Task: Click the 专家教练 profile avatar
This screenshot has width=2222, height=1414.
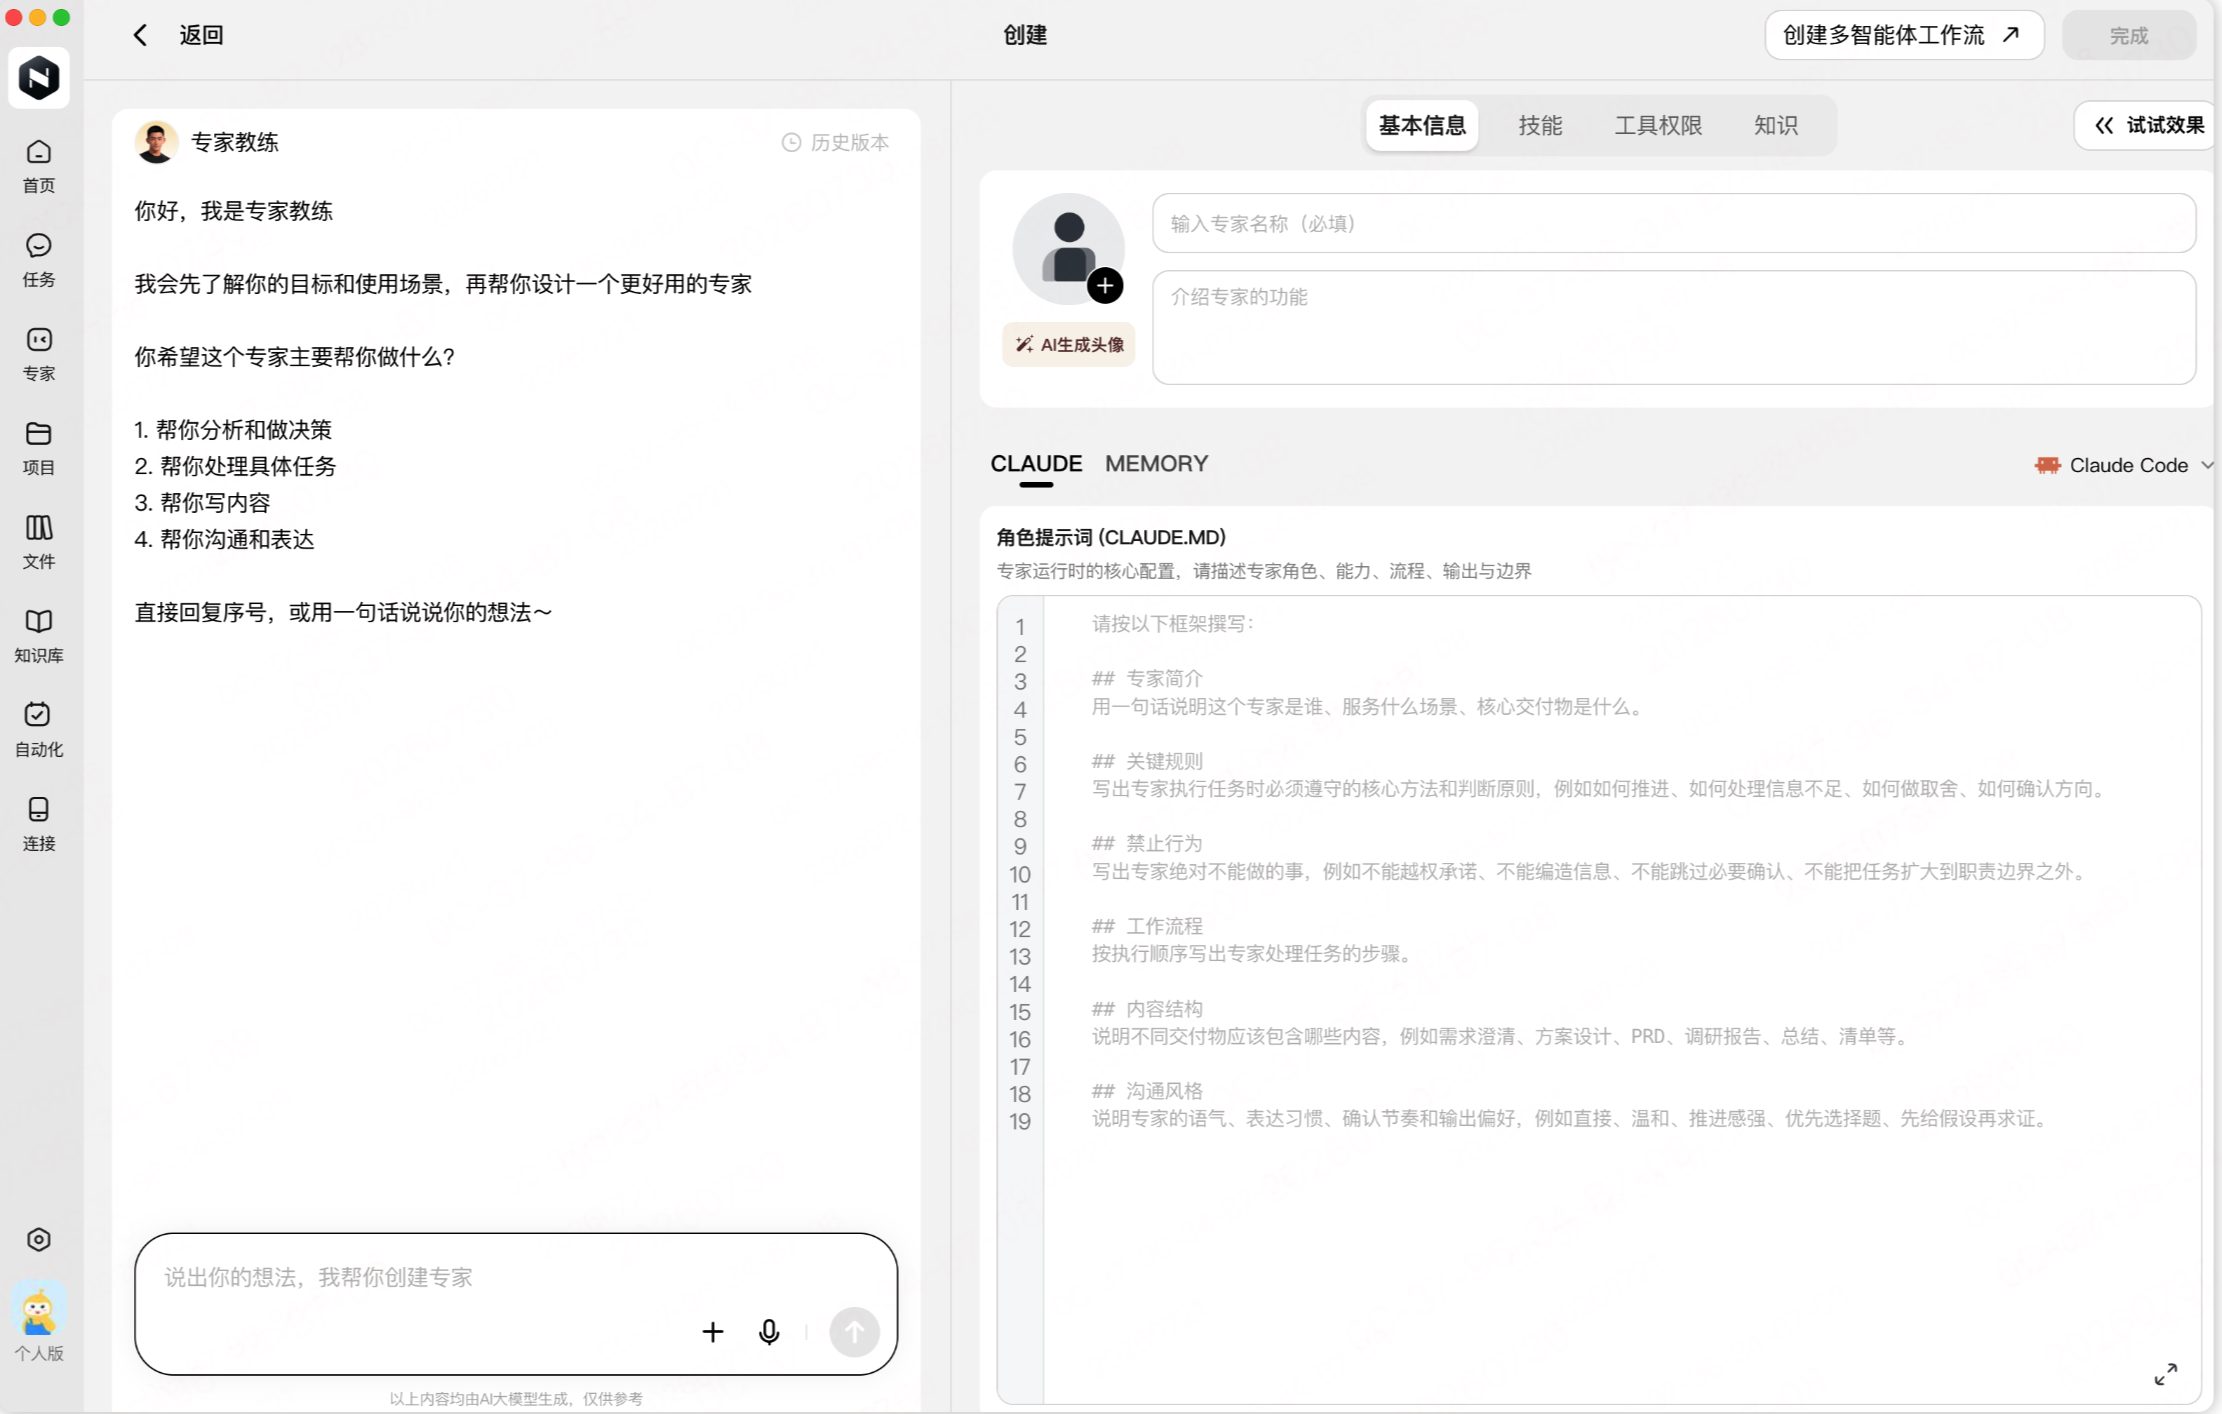Action: 156,142
